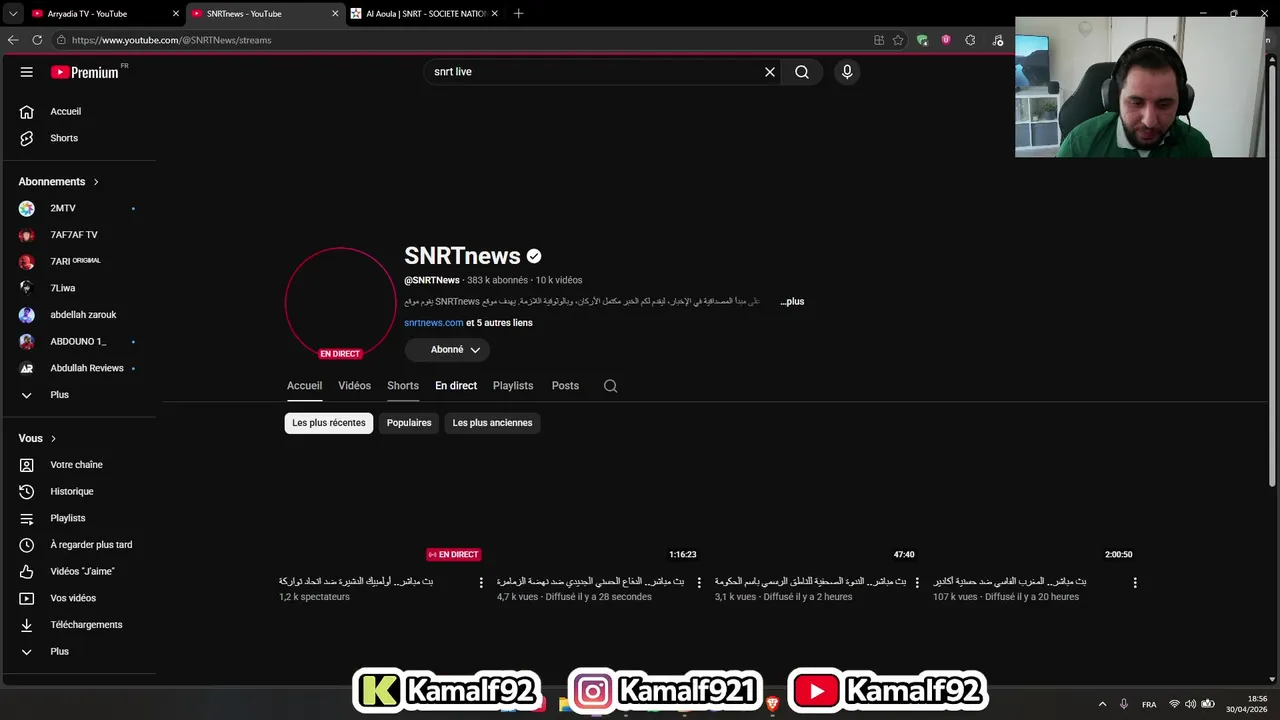Click the SNRTnews channel avatar

click(x=340, y=303)
